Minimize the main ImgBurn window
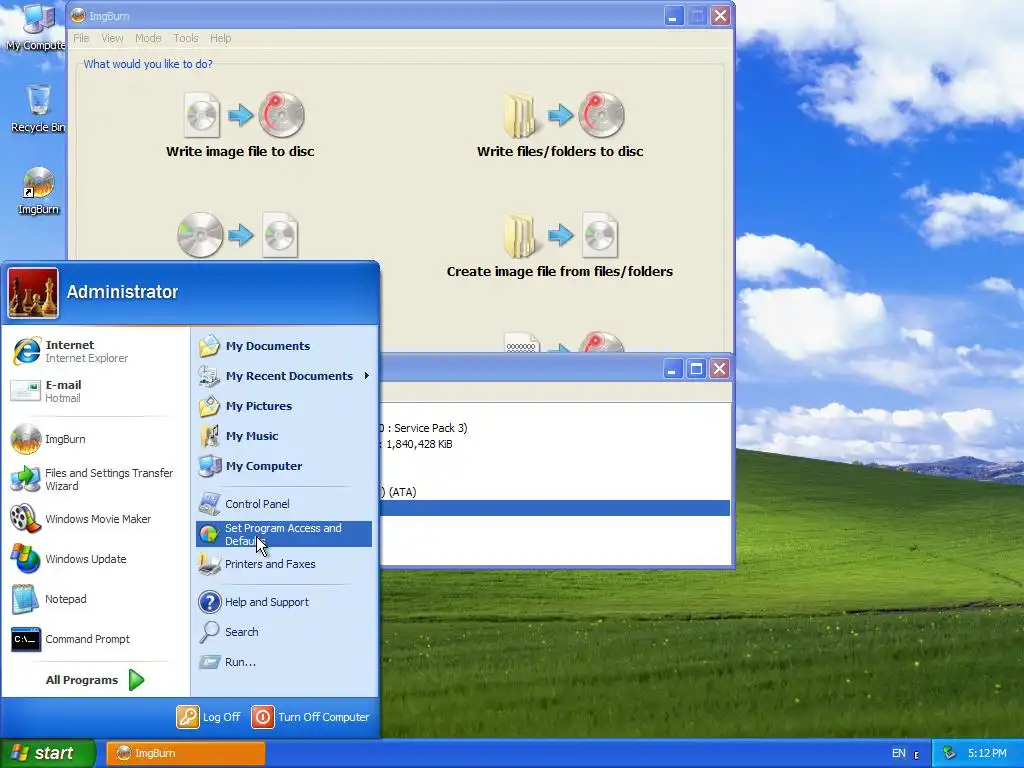Image resolution: width=1024 pixels, height=768 pixels. coord(673,16)
